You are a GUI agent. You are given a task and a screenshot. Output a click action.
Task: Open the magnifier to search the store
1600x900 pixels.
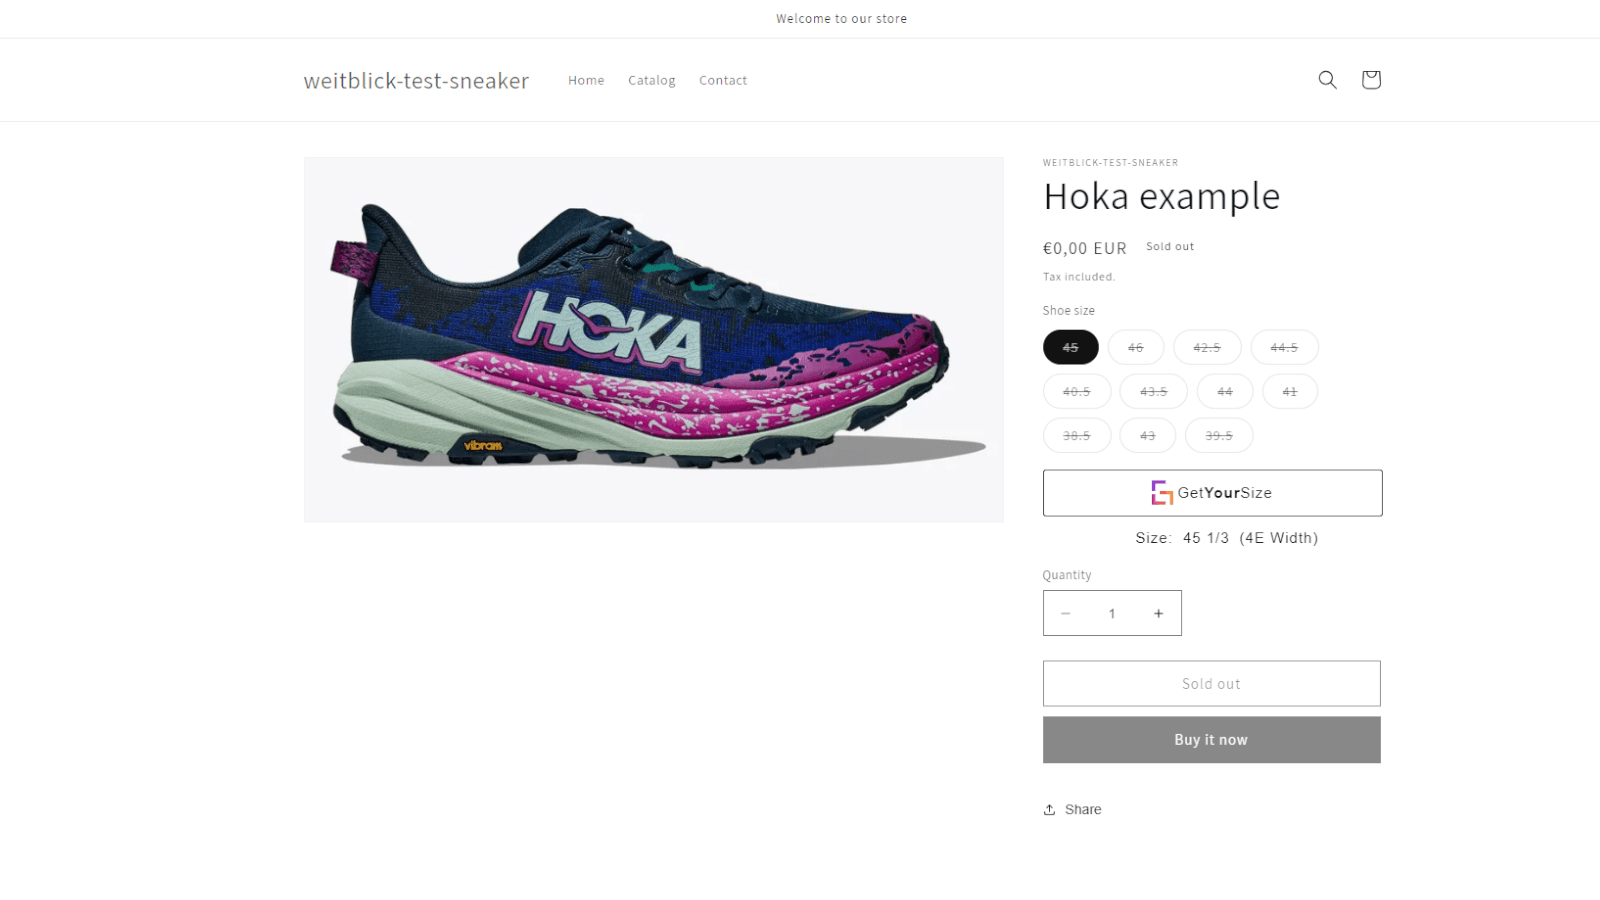pyautogui.click(x=1327, y=79)
